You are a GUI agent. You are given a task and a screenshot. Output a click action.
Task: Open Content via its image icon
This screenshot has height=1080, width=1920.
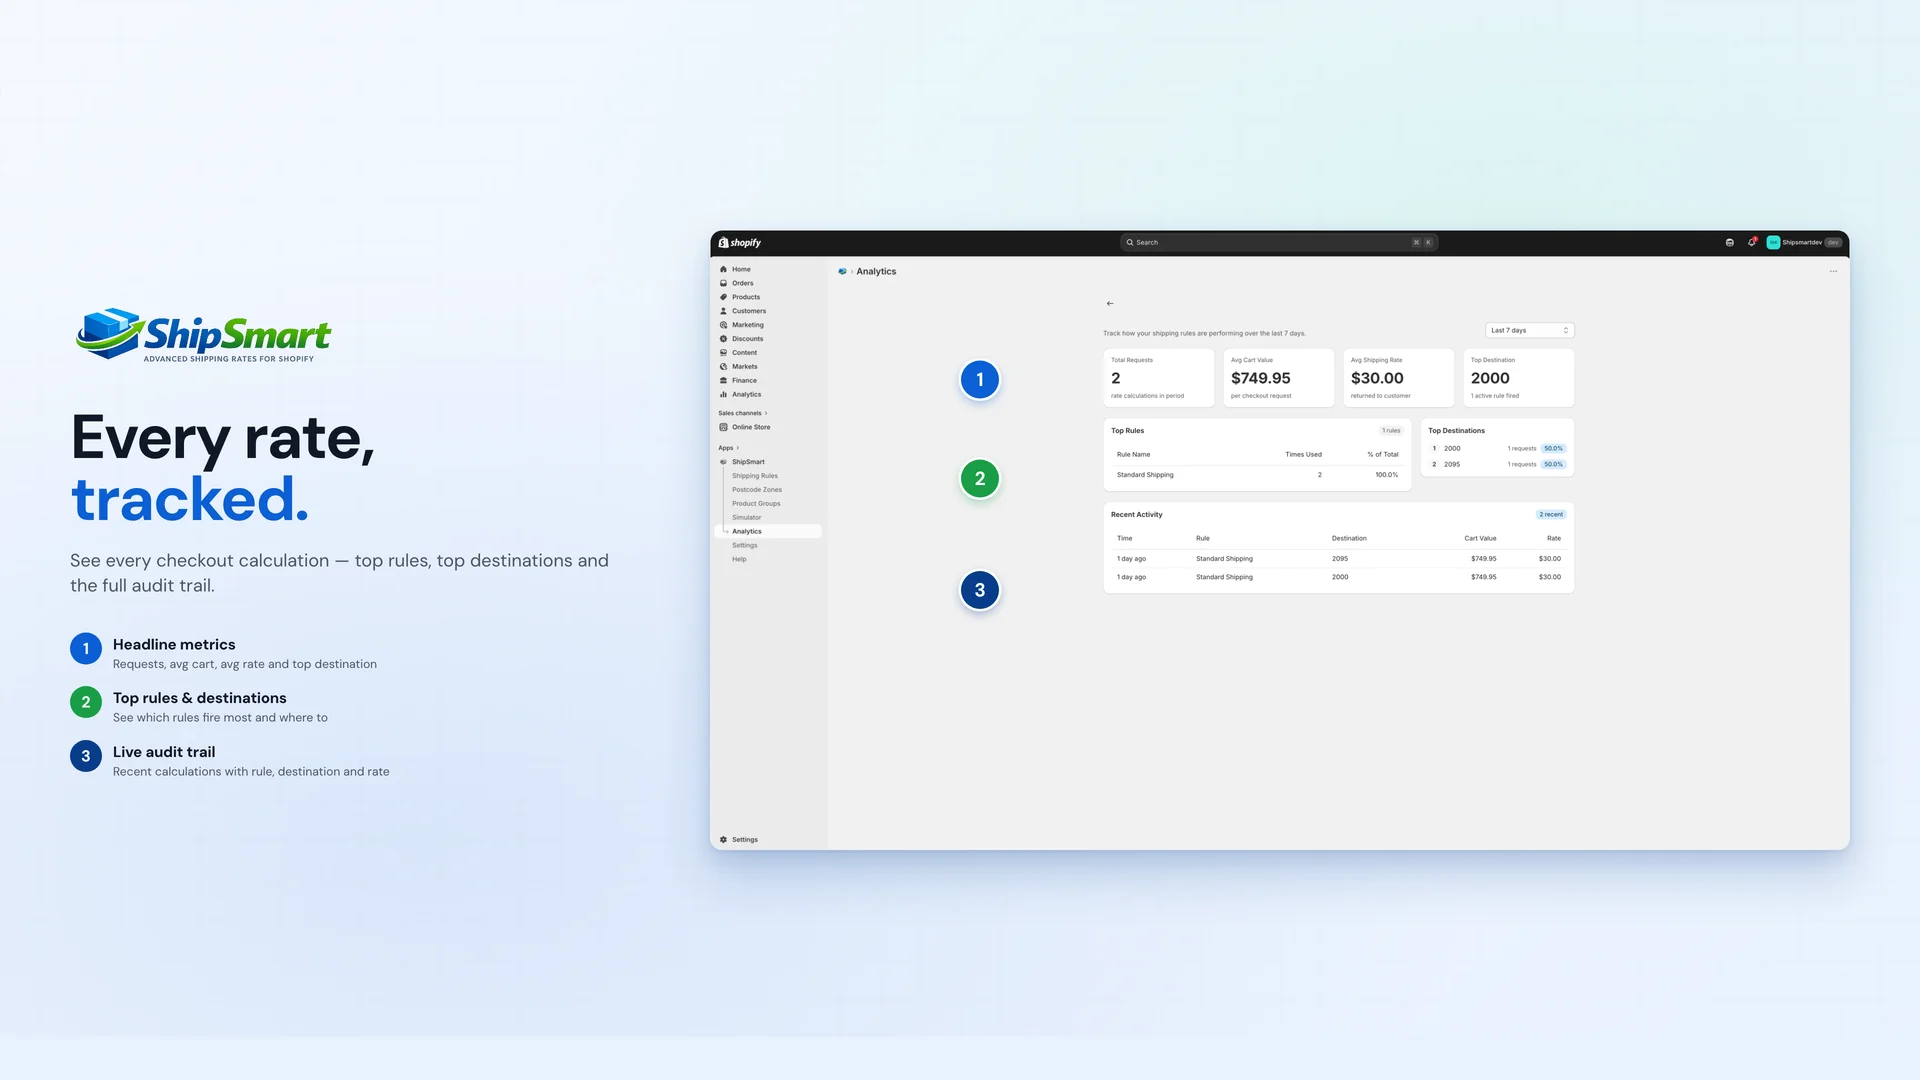click(x=723, y=353)
